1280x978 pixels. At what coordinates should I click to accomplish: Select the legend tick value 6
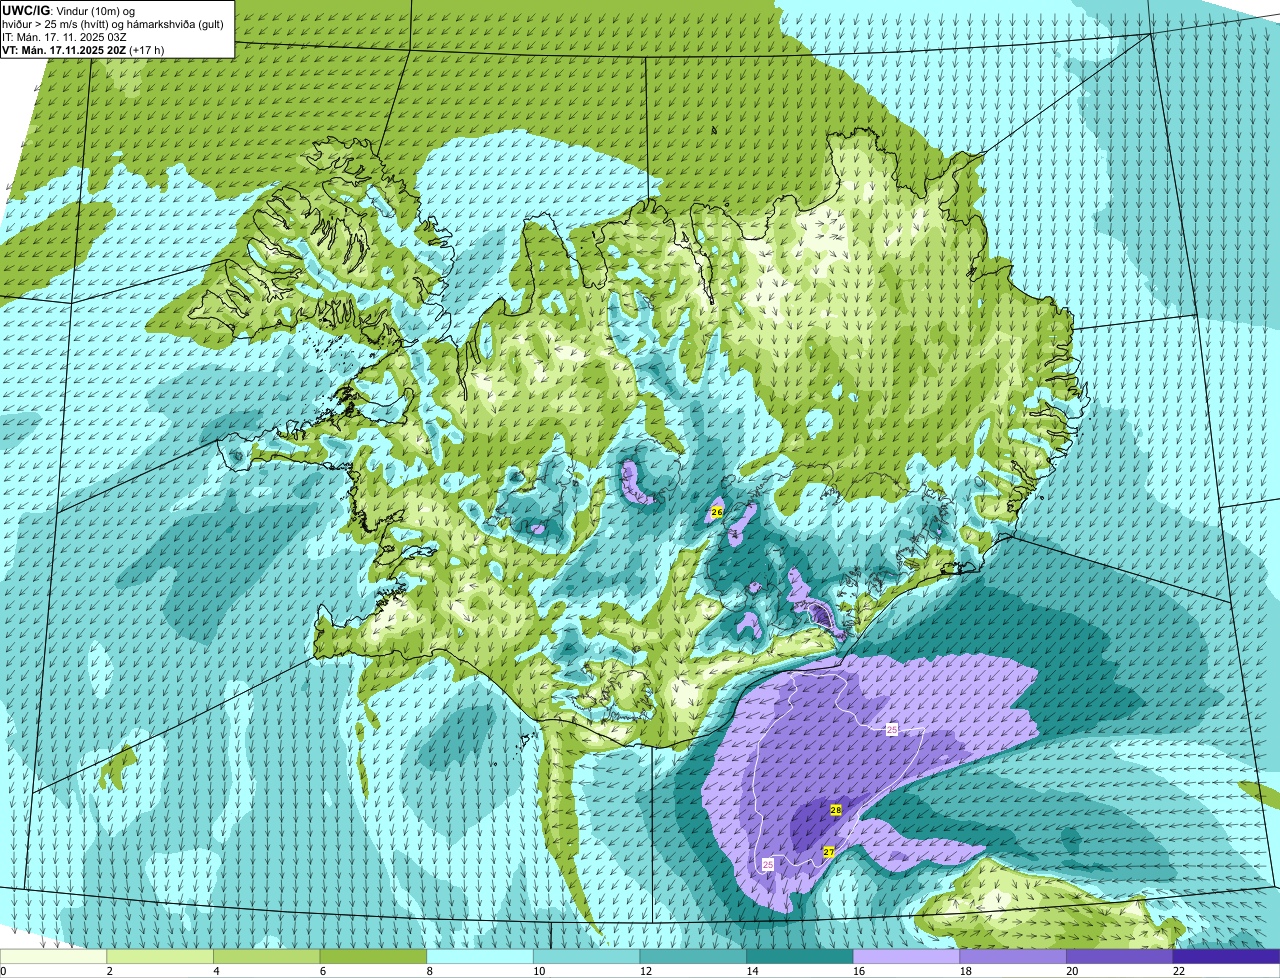[322, 971]
